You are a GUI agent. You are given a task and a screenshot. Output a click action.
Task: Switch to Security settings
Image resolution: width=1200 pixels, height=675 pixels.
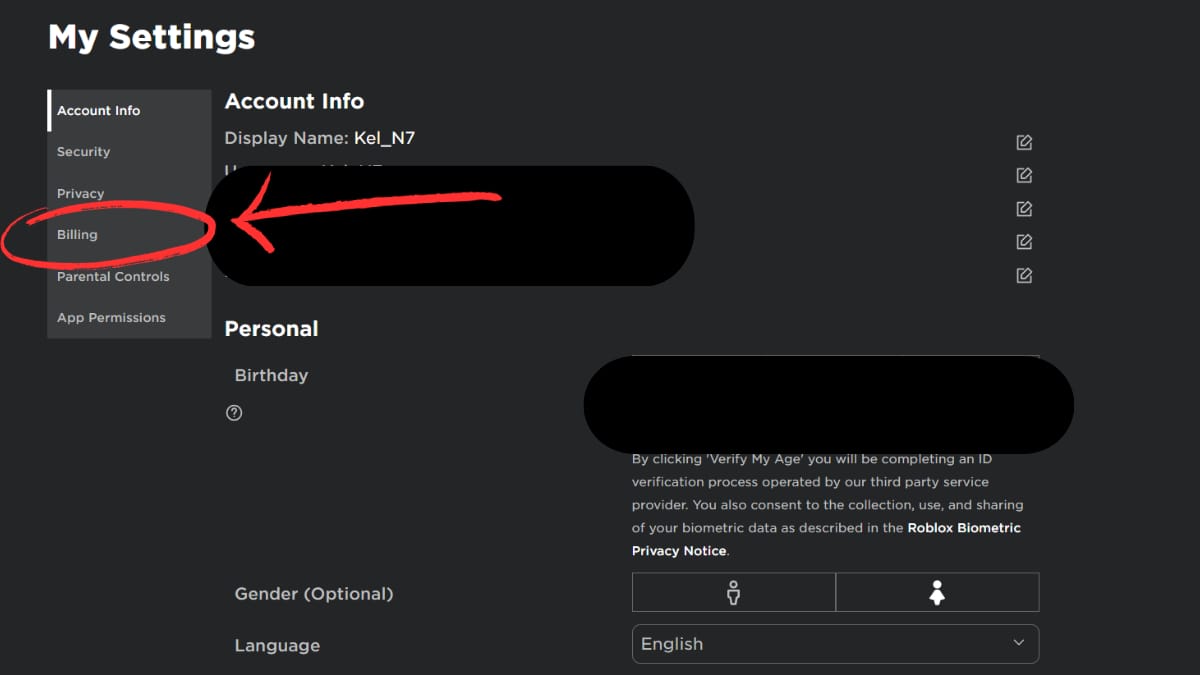pyautogui.click(x=83, y=151)
